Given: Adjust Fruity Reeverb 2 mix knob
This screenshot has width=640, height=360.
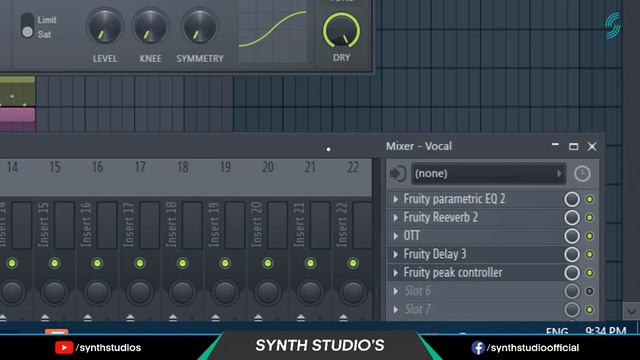Looking at the screenshot, I should (572, 218).
